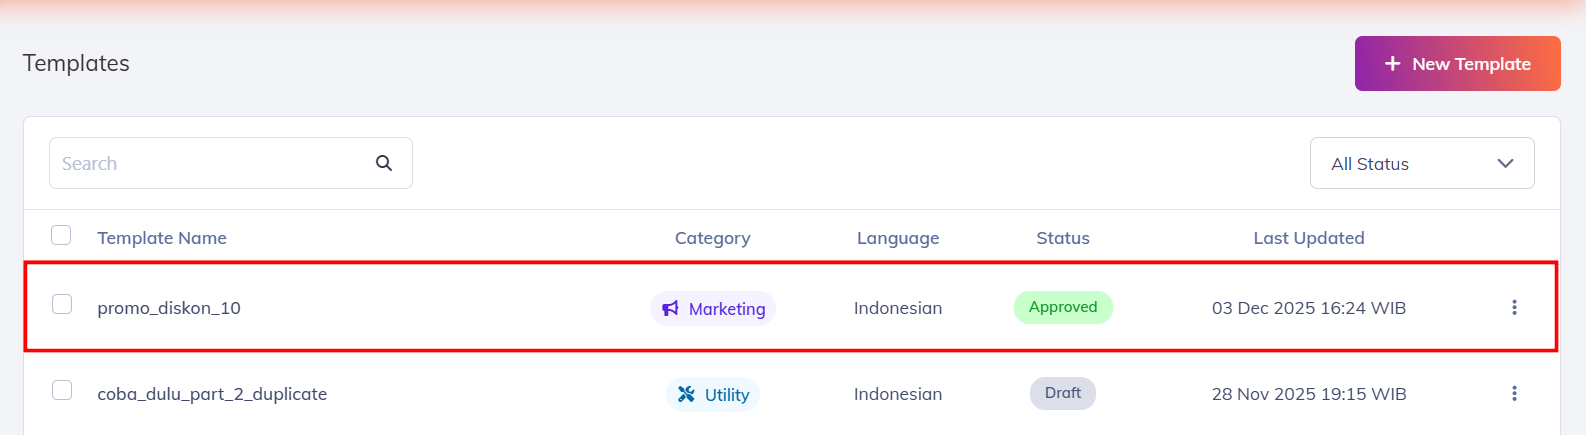The height and width of the screenshot is (435, 1586).
Task: Focus the Search input field
Action: [x=210, y=164]
